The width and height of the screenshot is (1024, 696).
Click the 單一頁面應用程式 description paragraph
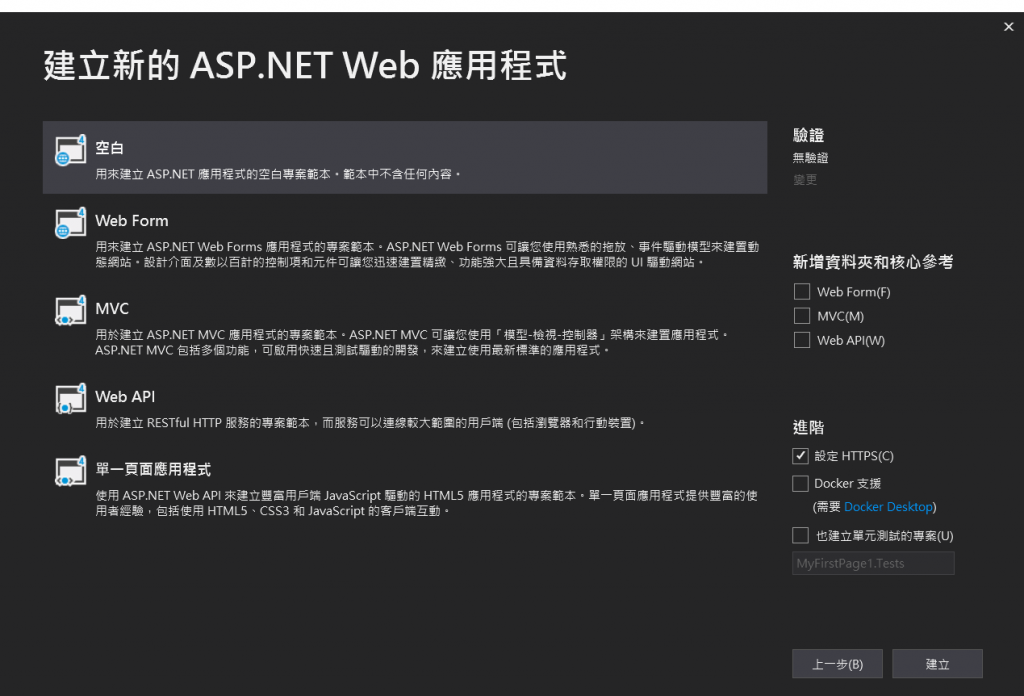click(x=426, y=503)
